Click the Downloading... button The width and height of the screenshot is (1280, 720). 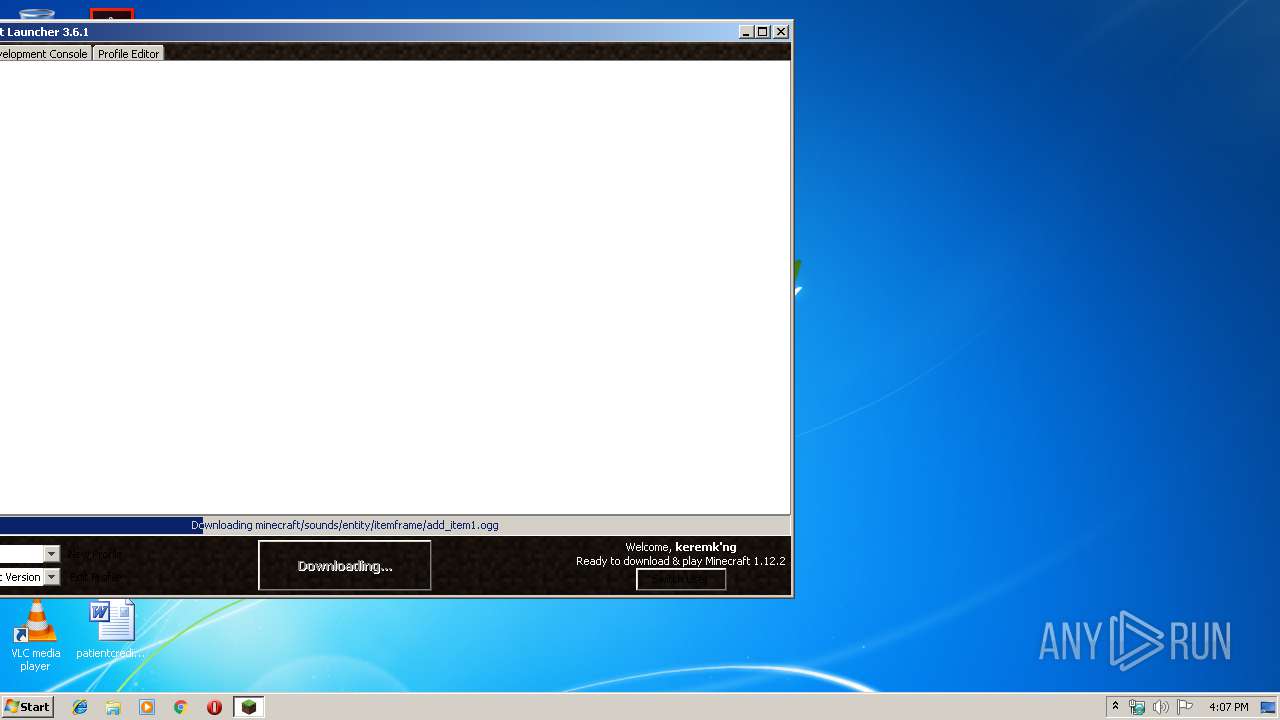click(x=345, y=566)
